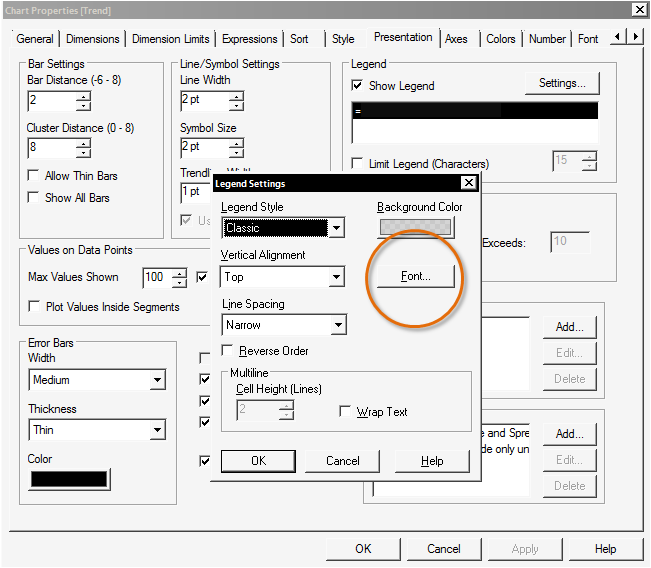Enable Allow Thin Bars checkbox

pyautogui.click(x=34, y=176)
